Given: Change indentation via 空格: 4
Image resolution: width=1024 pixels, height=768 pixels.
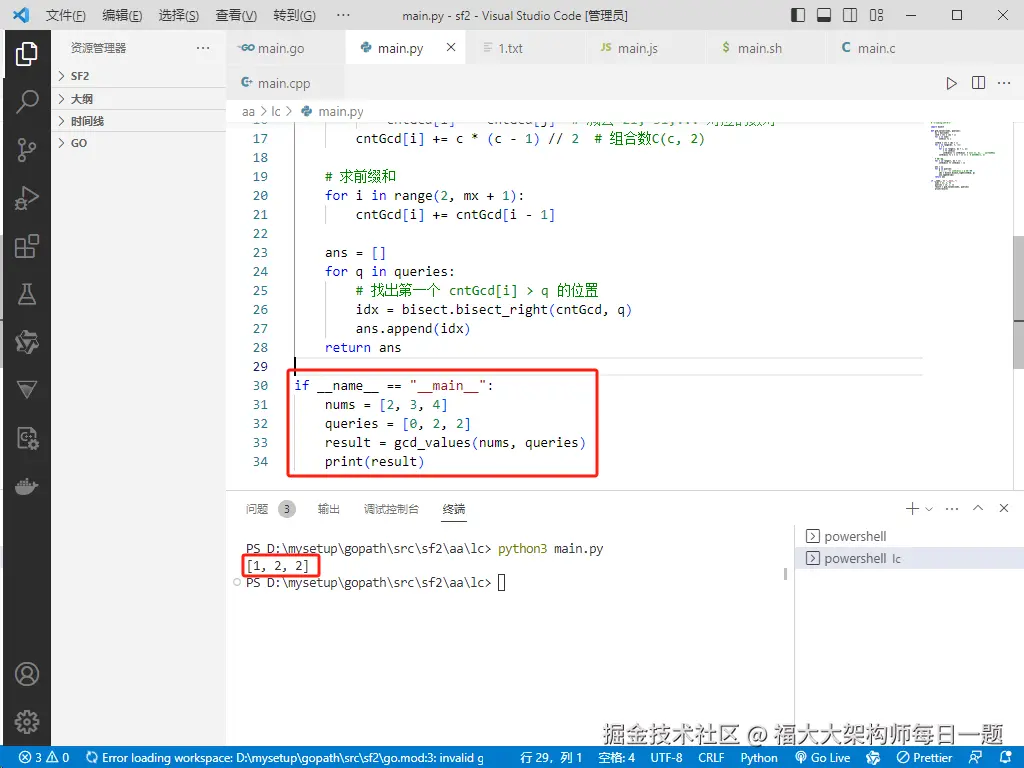Looking at the screenshot, I should pyautogui.click(x=616, y=758).
